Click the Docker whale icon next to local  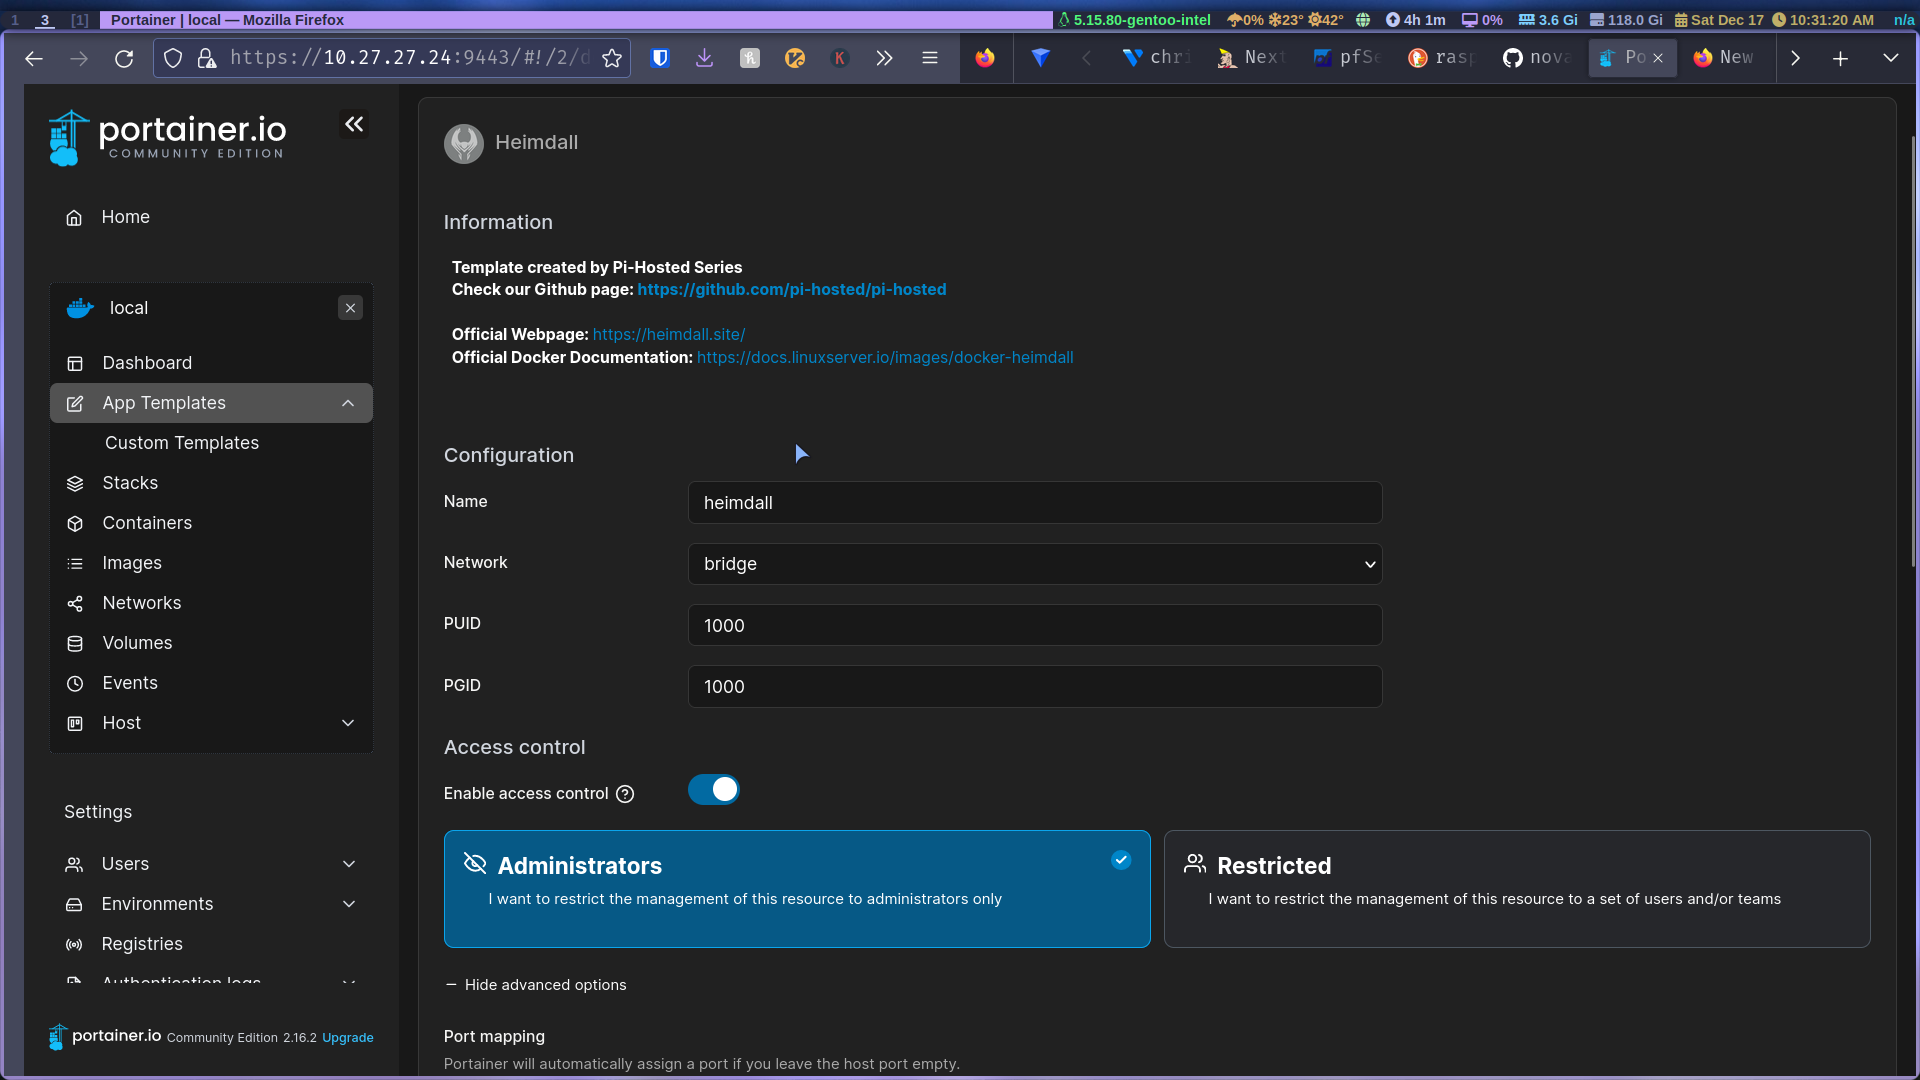point(80,308)
